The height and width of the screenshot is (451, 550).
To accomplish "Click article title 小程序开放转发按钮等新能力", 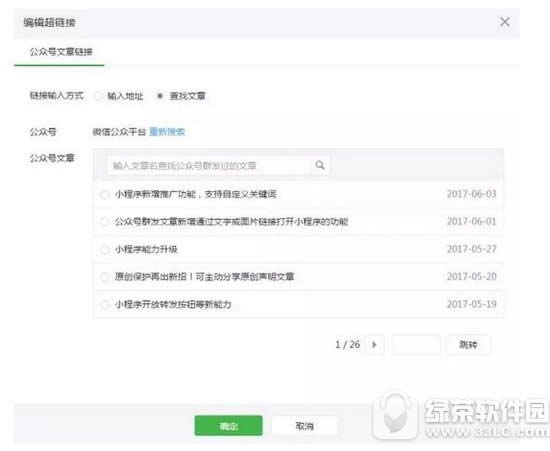I will [173, 304].
